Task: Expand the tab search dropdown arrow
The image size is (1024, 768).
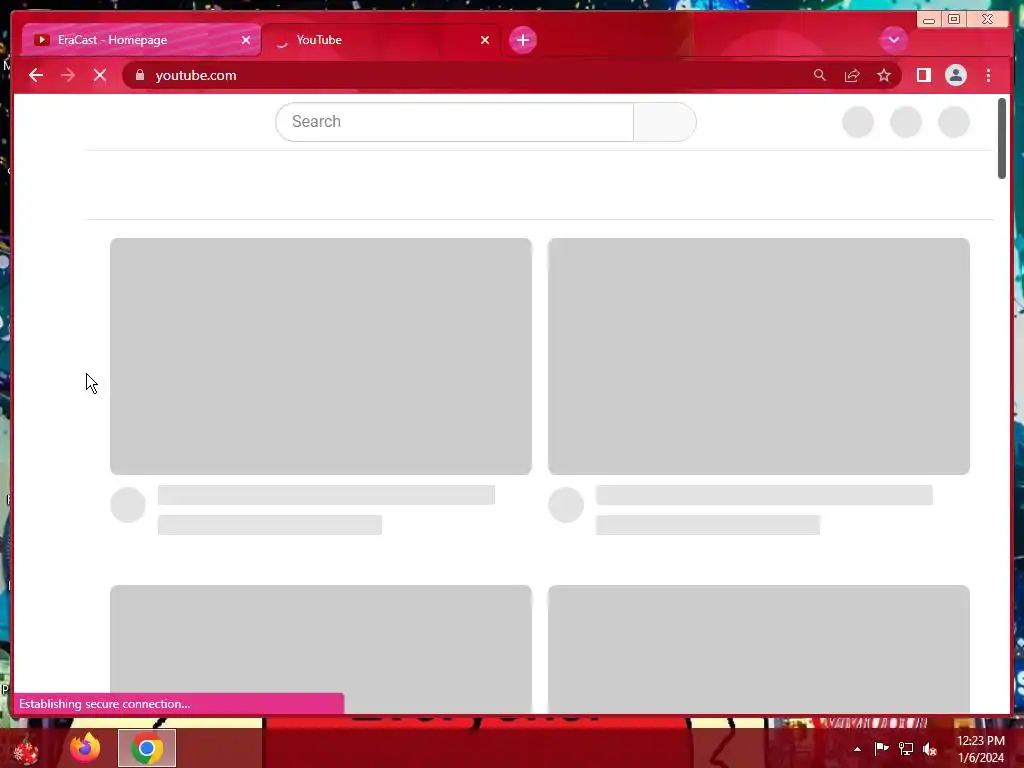Action: pyautogui.click(x=893, y=40)
